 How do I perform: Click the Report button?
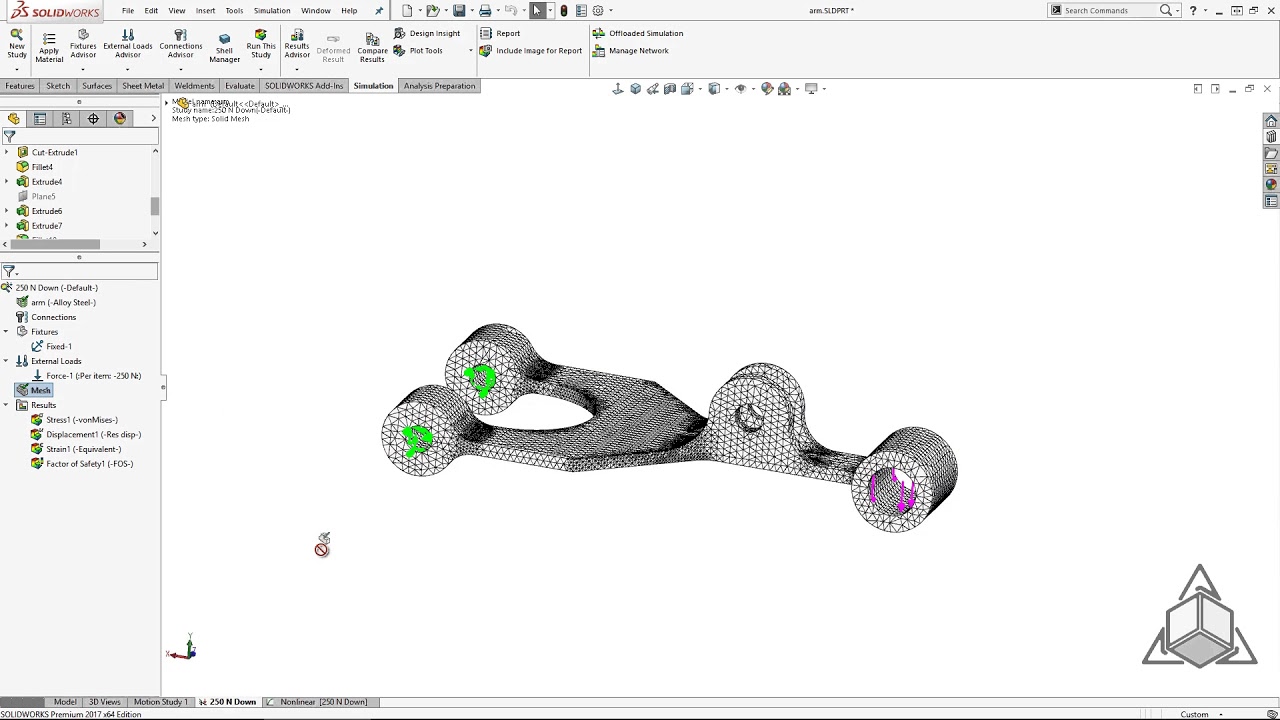click(x=500, y=33)
